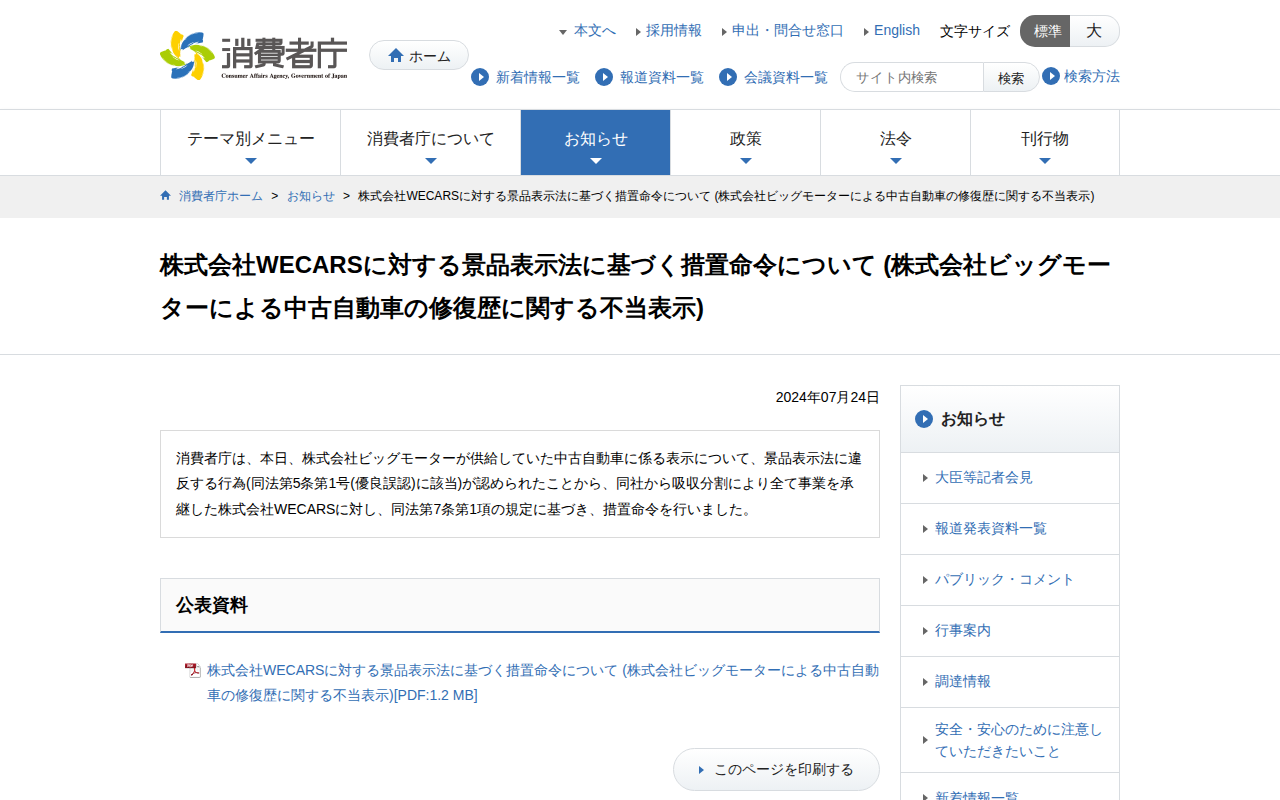This screenshot has height=800, width=1280.
Task: Click the home icon in the breadcrumb
Action: point(166,196)
